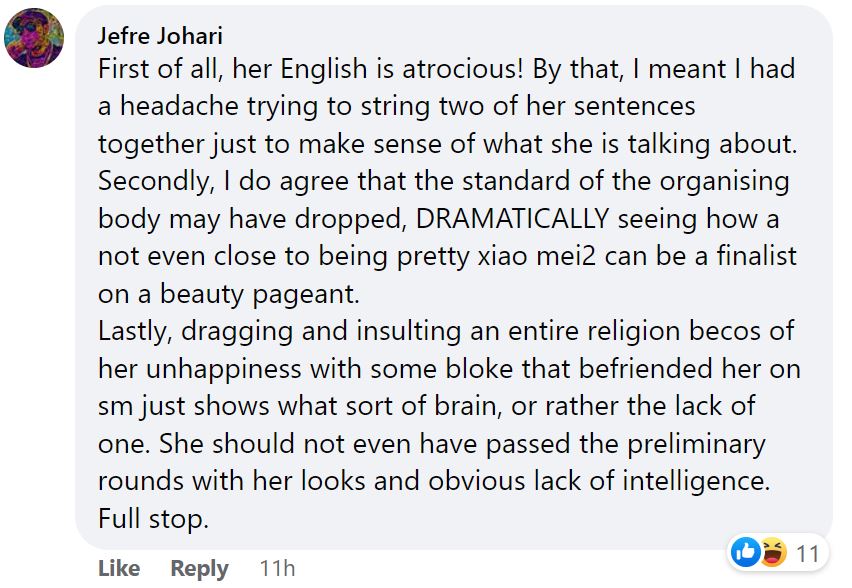The width and height of the screenshot is (852, 588).
Task: Reply to Jefre Johari's comment
Action: [199, 568]
